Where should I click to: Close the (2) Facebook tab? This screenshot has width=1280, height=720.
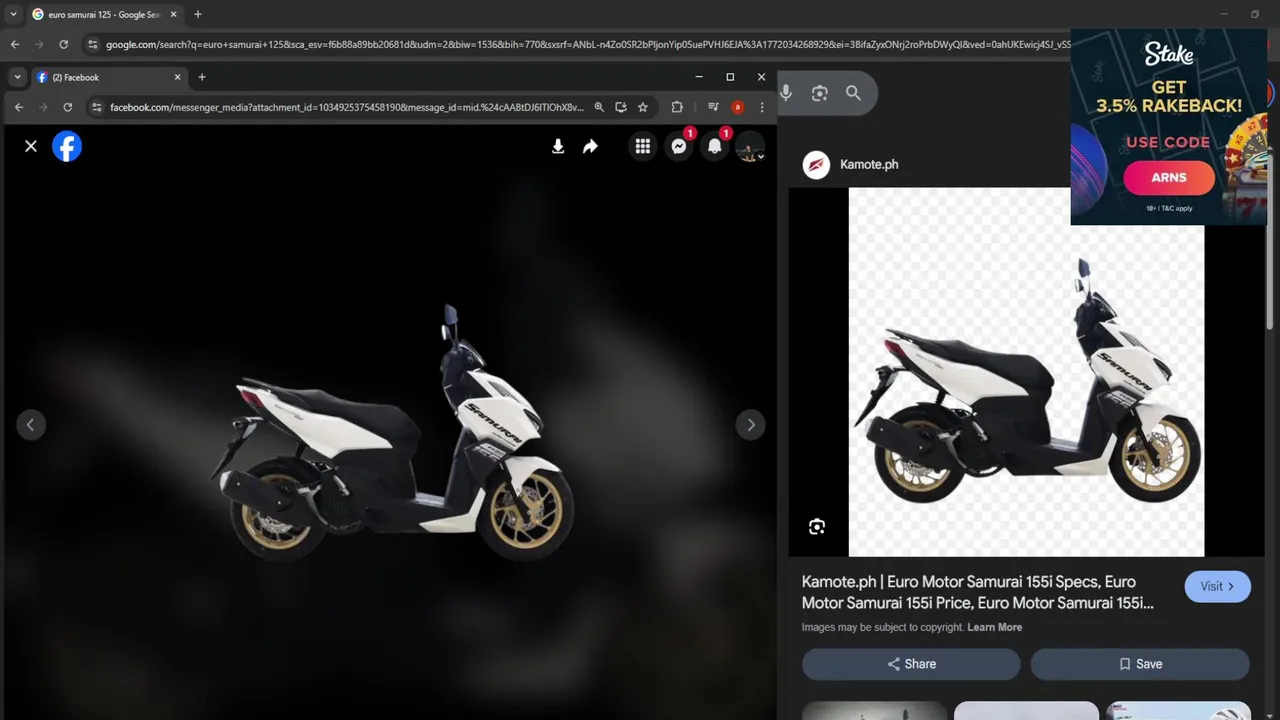(x=178, y=77)
